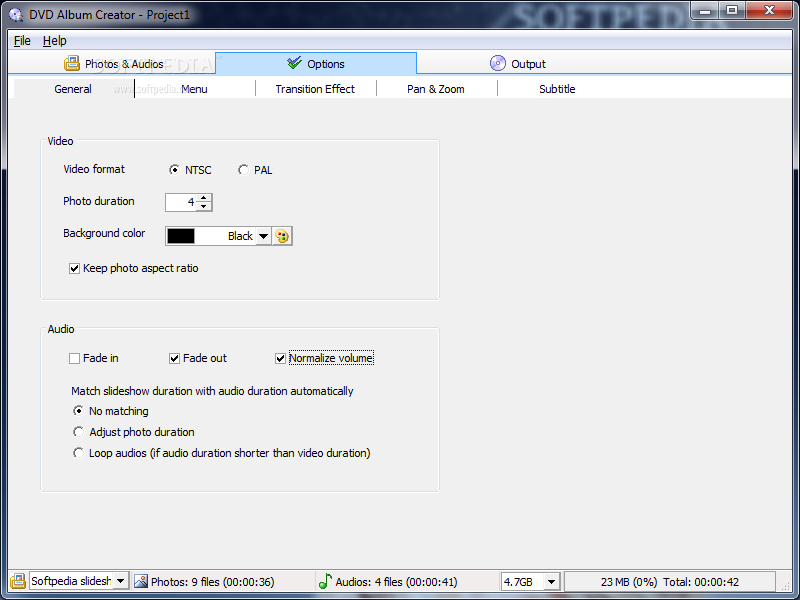Image resolution: width=800 pixels, height=600 pixels.
Task: Click the Photo duration value field
Action: [181, 202]
